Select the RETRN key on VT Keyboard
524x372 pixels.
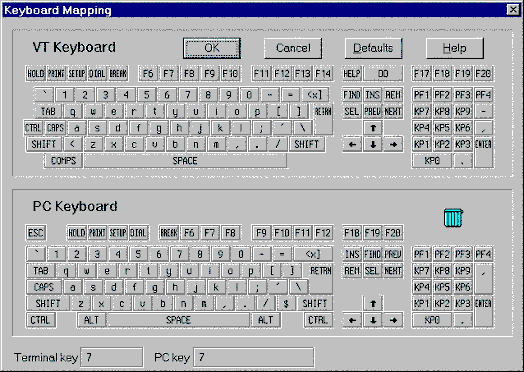pos(323,119)
